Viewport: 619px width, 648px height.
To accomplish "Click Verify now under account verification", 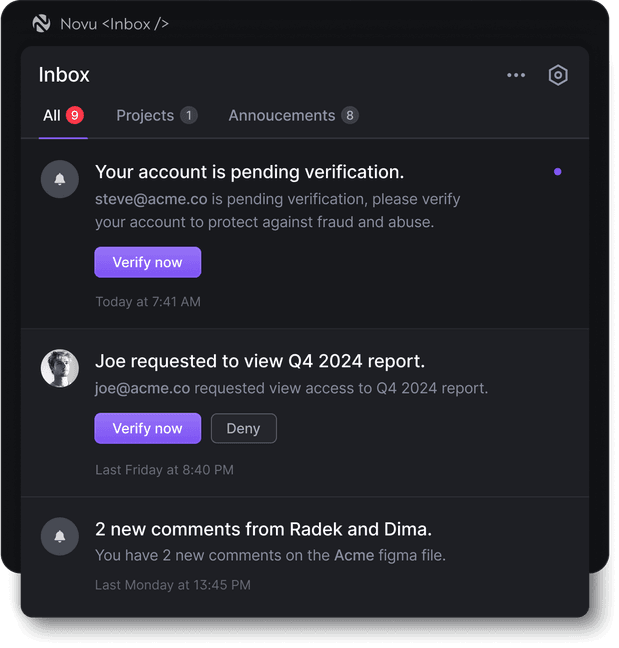I will click(x=148, y=262).
